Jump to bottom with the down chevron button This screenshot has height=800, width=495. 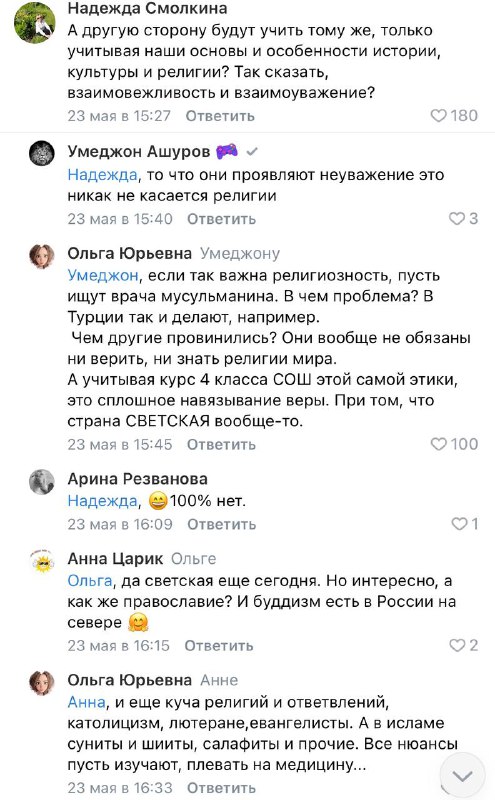pyautogui.click(x=462, y=777)
